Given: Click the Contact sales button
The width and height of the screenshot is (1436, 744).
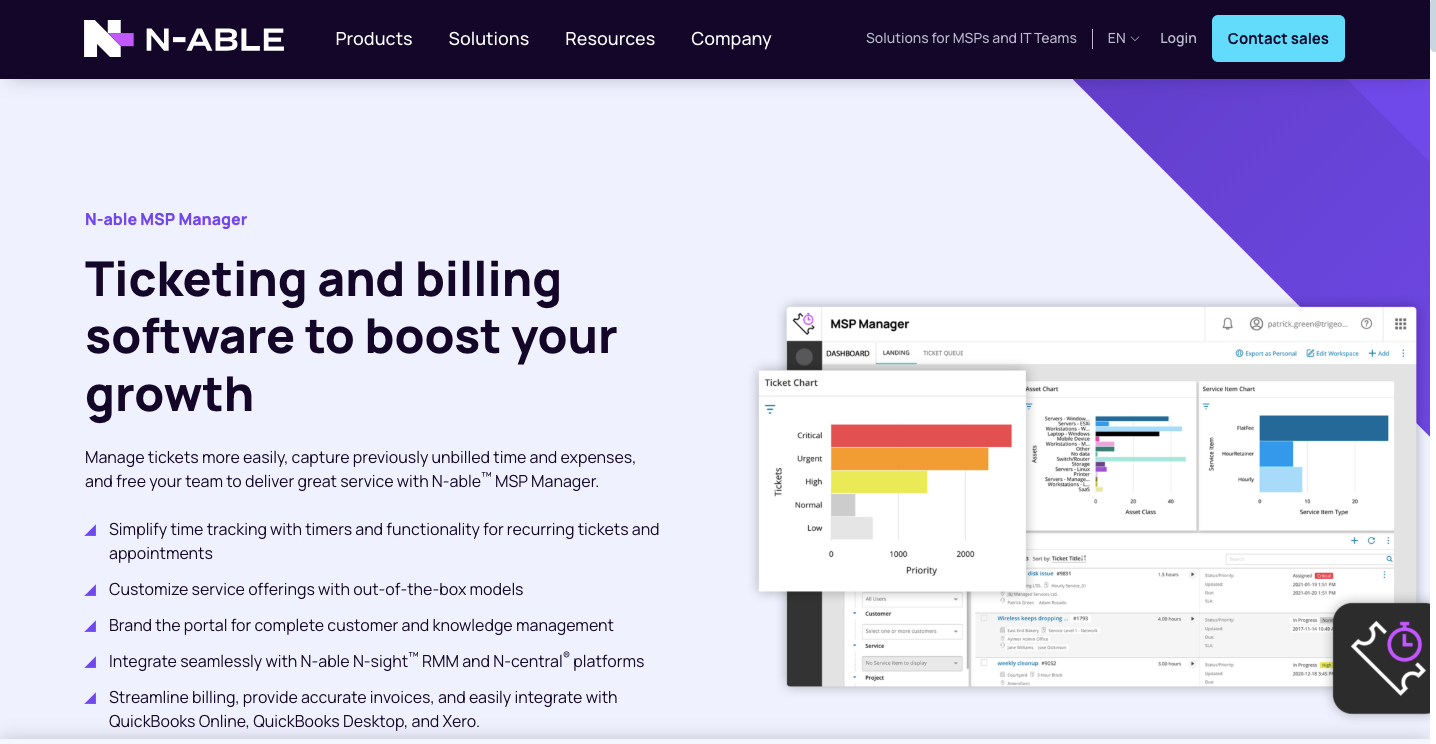Looking at the screenshot, I should point(1278,39).
